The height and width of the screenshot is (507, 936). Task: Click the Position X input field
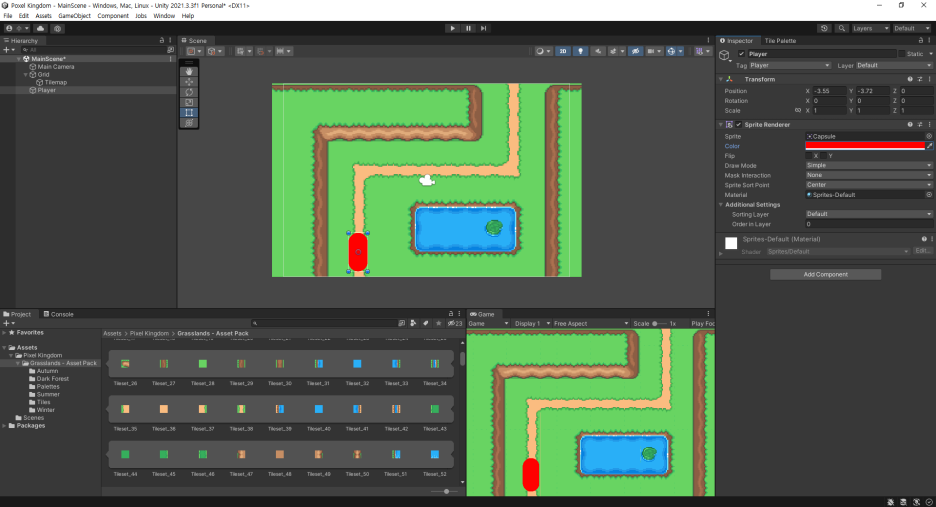[x=830, y=91]
